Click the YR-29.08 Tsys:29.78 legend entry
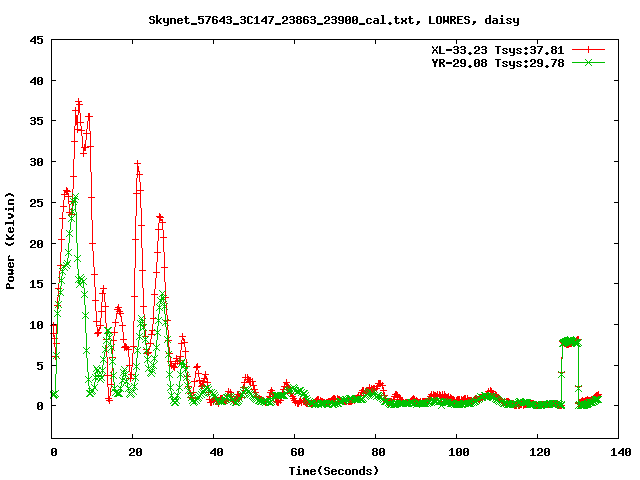The width and height of the screenshot is (640, 480). click(x=498, y=63)
